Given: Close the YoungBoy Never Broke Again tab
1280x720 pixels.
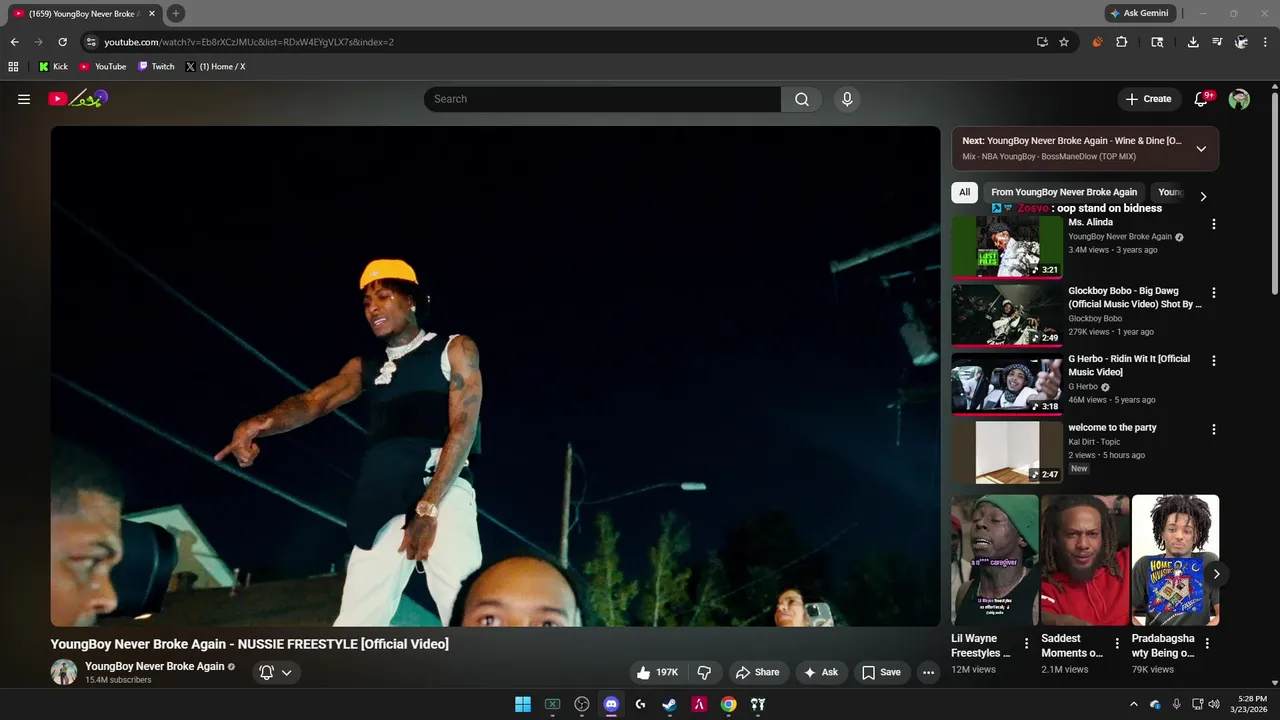Looking at the screenshot, I should pyautogui.click(x=152, y=14).
